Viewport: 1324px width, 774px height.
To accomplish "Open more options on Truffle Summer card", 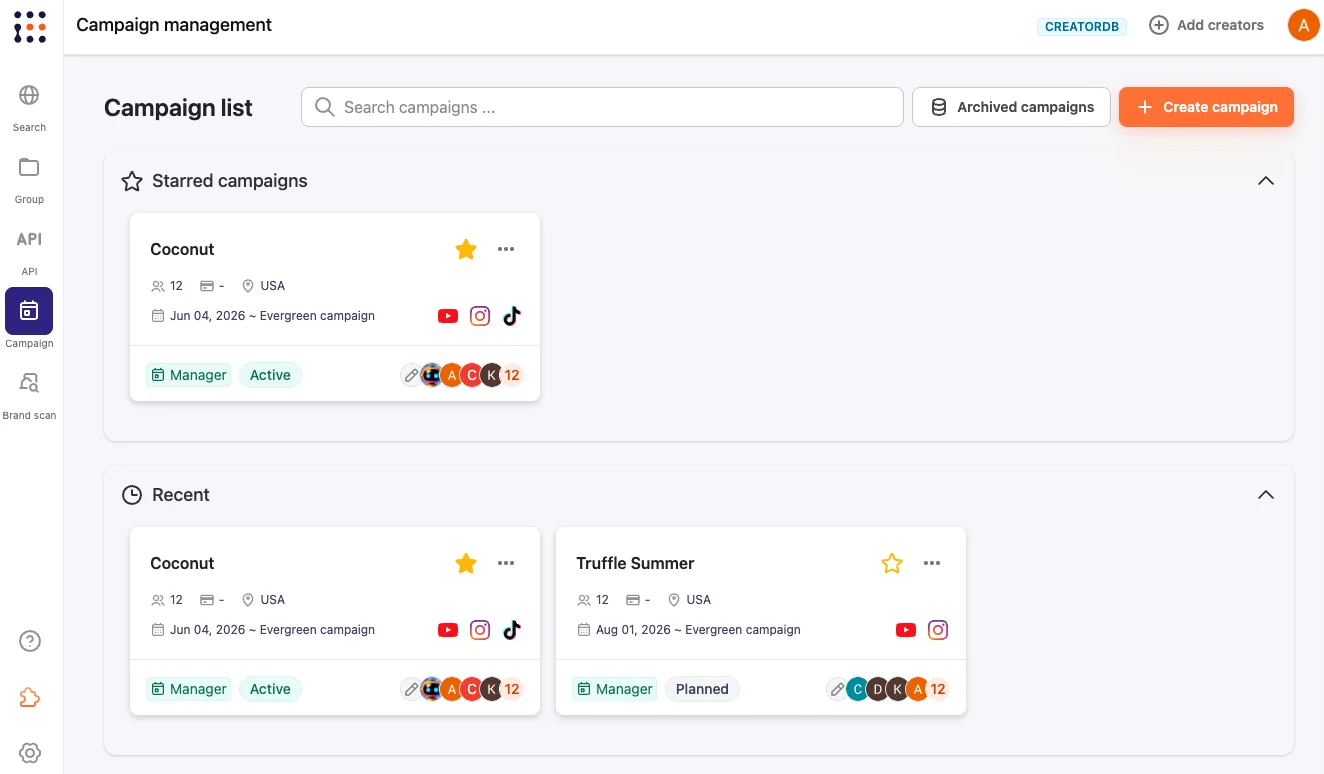I will click(932, 563).
